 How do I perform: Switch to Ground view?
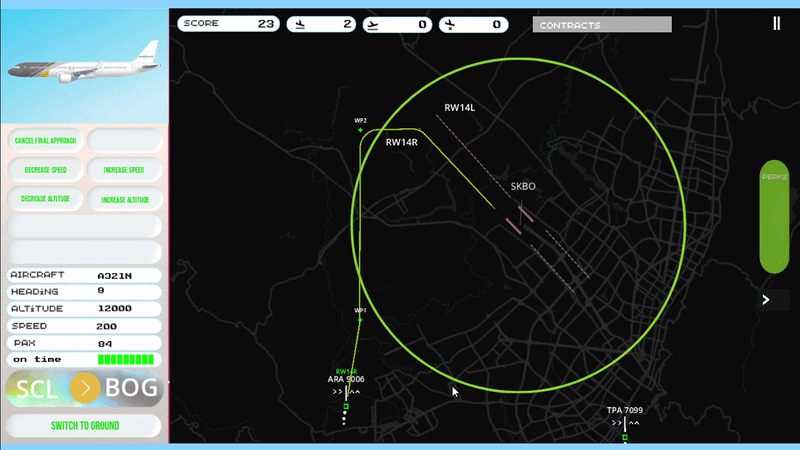[85, 426]
